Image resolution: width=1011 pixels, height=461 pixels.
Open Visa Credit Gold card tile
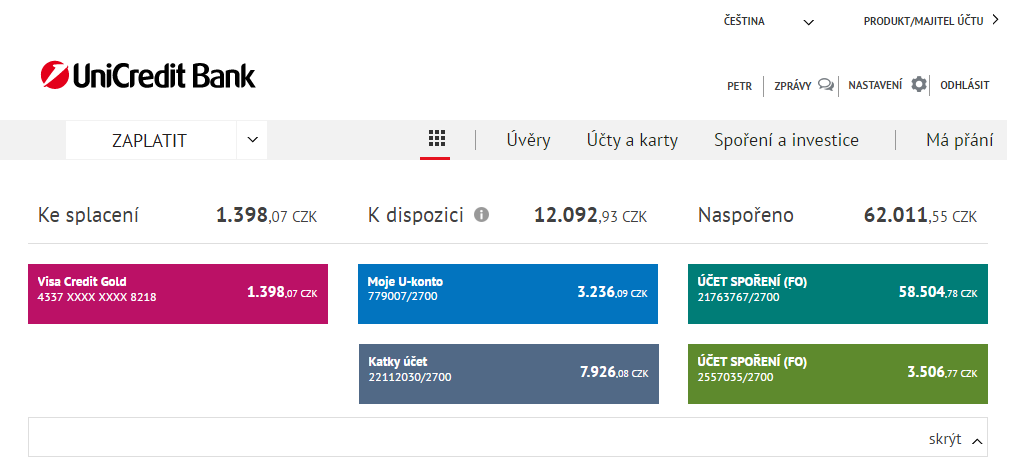[x=178, y=293]
